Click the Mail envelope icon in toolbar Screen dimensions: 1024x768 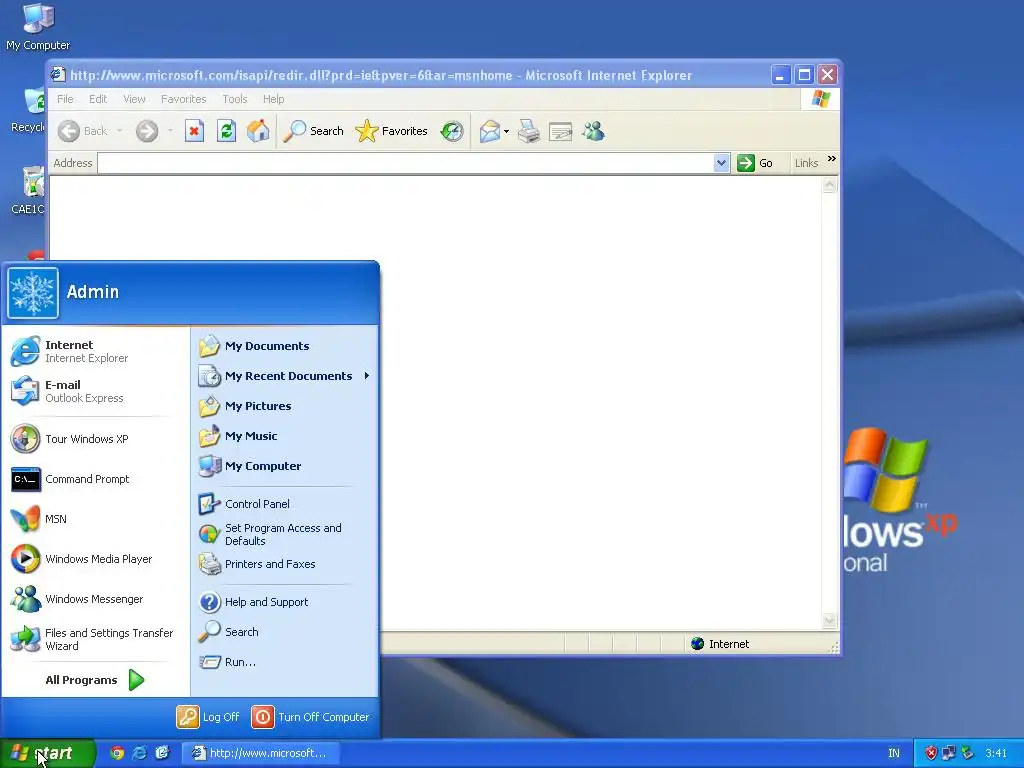click(x=489, y=131)
